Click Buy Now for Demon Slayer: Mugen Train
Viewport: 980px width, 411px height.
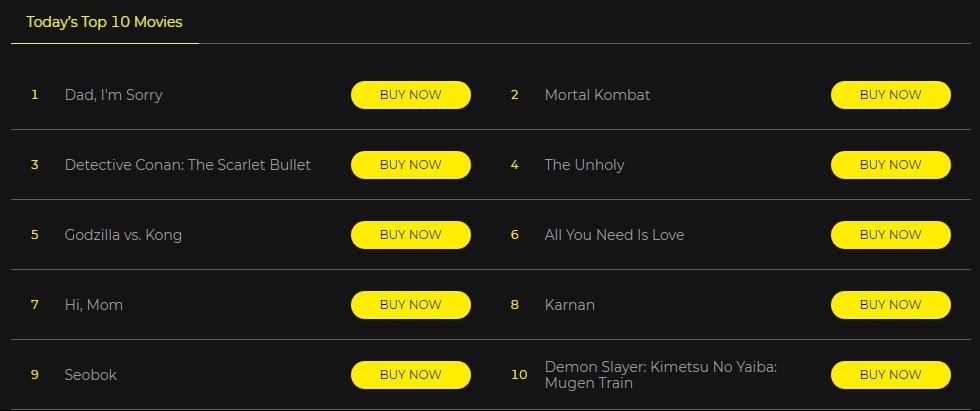pos(890,375)
